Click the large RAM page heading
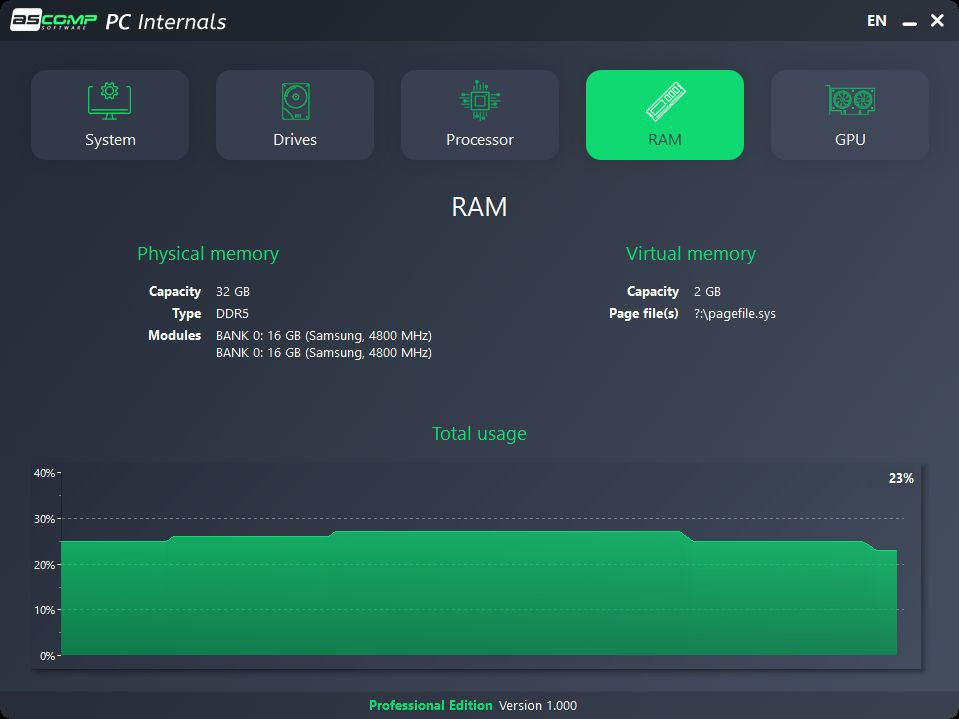The width and height of the screenshot is (959, 719). pos(480,207)
